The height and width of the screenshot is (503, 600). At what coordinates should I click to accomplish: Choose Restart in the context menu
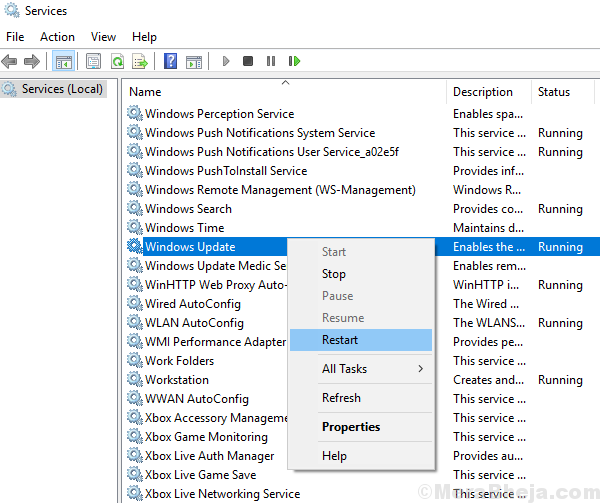[x=340, y=340]
